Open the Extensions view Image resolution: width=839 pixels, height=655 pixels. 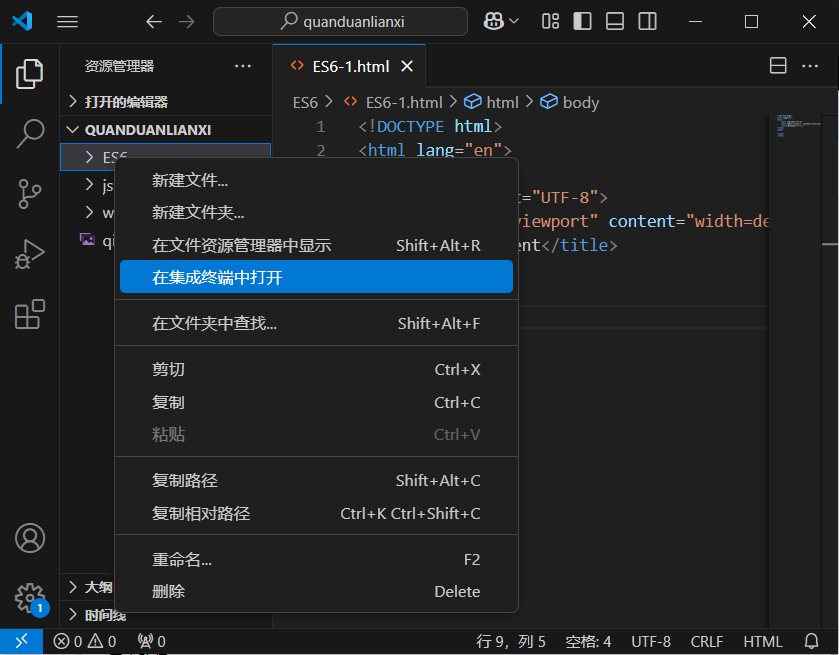[30, 314]
